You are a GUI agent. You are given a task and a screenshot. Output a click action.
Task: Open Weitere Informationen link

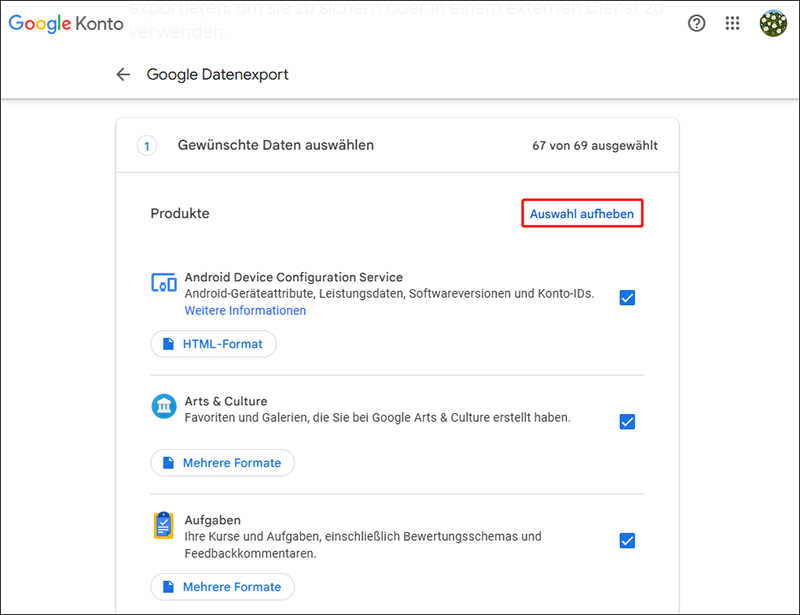coord(245,310)
